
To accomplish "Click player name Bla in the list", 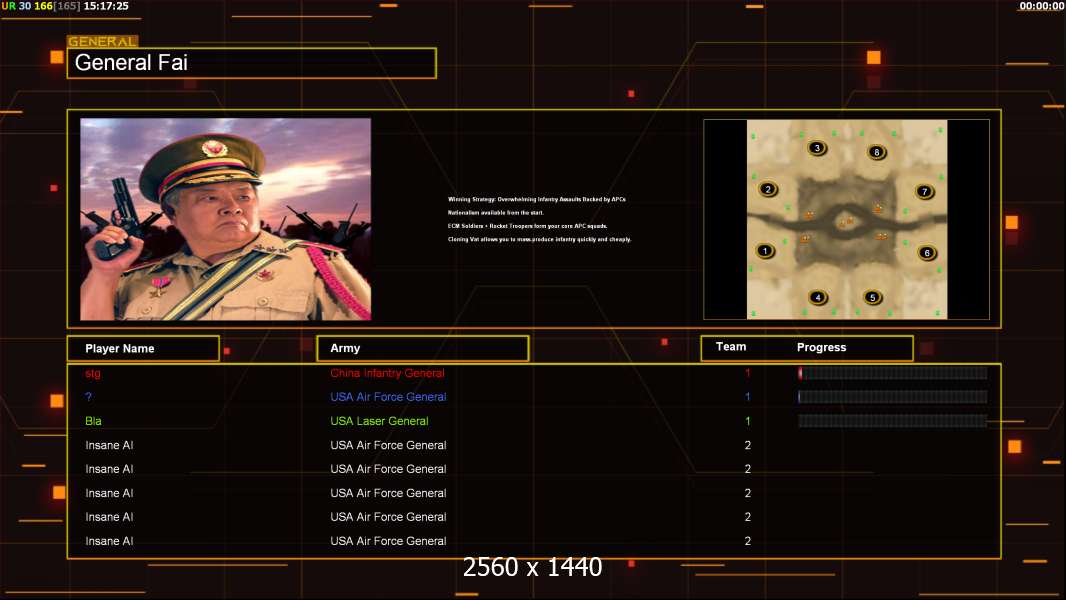I will 94,421.
